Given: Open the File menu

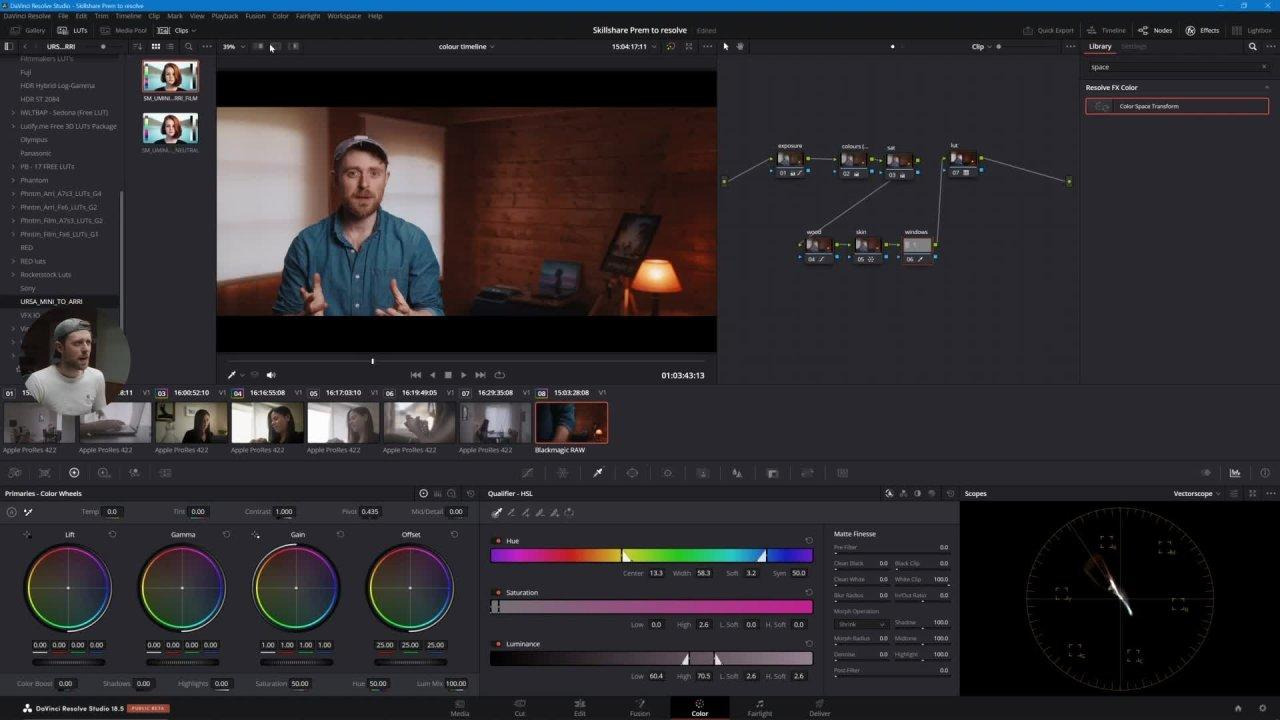Looking at the screenshot, I should coord(63,16).
